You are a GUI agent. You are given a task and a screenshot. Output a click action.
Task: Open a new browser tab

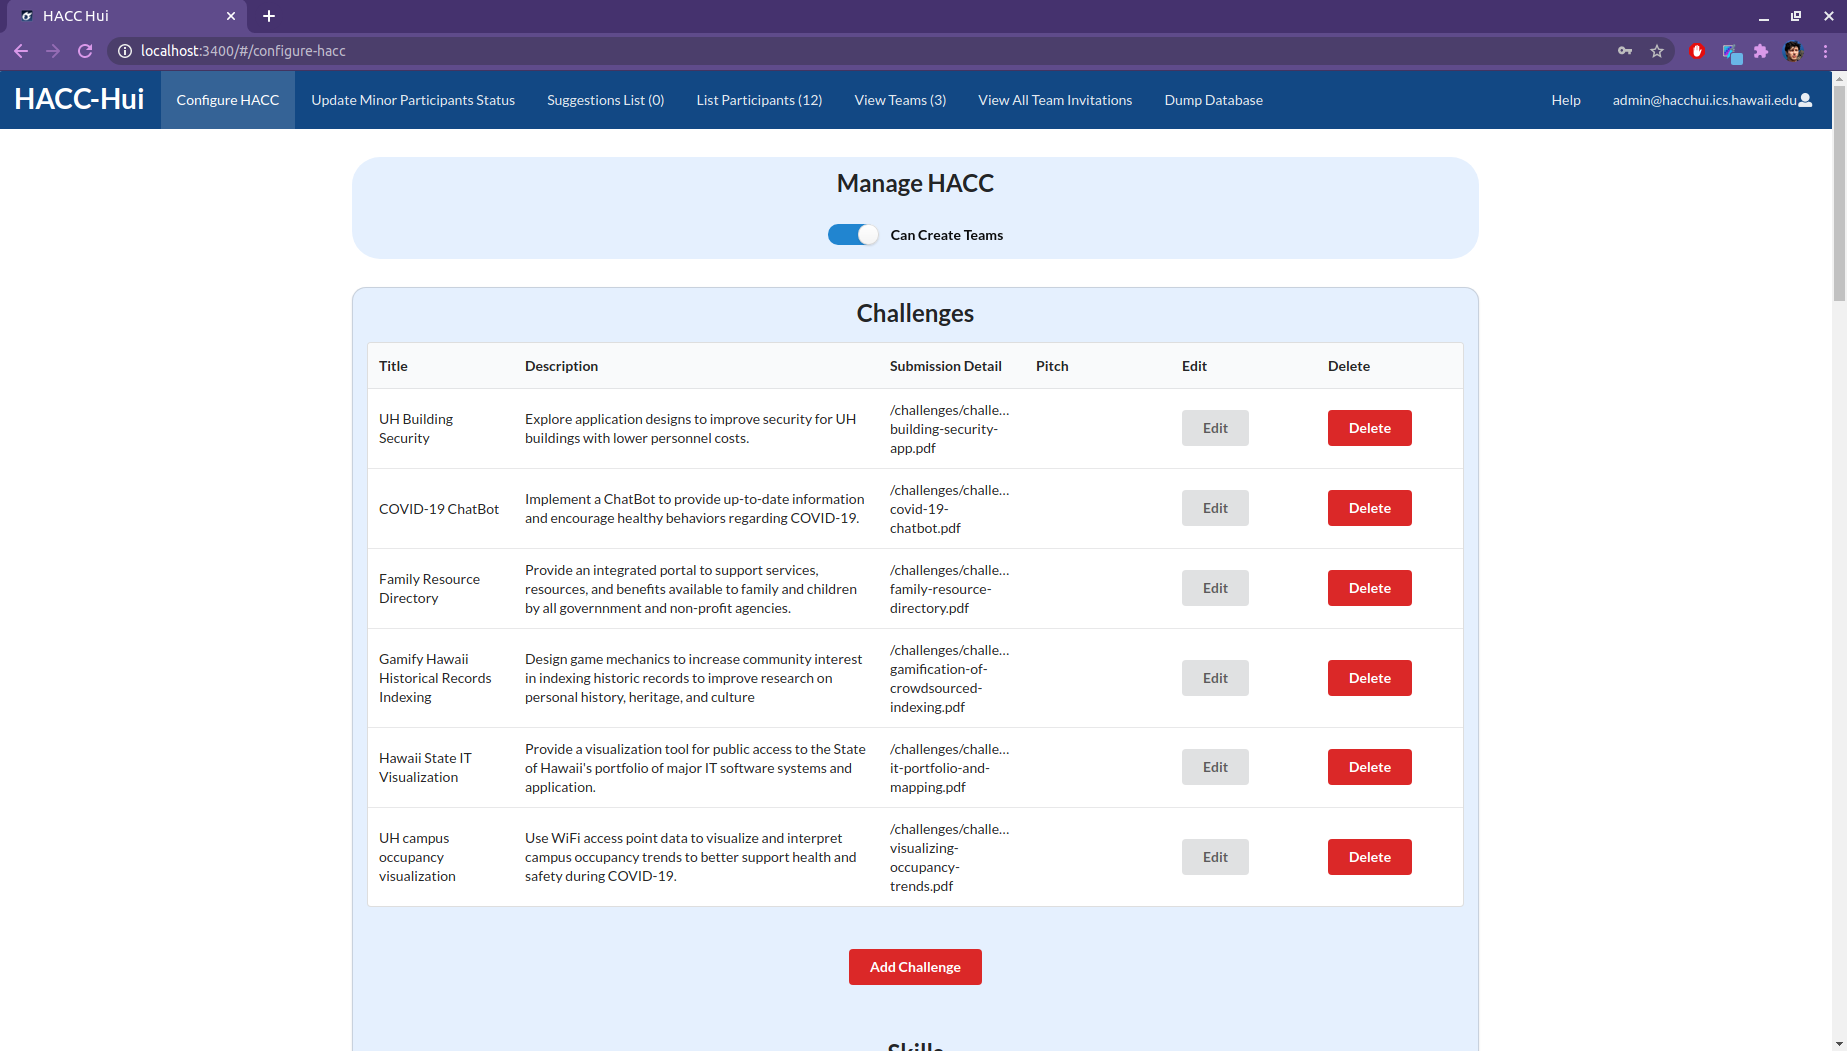(268, 16)
